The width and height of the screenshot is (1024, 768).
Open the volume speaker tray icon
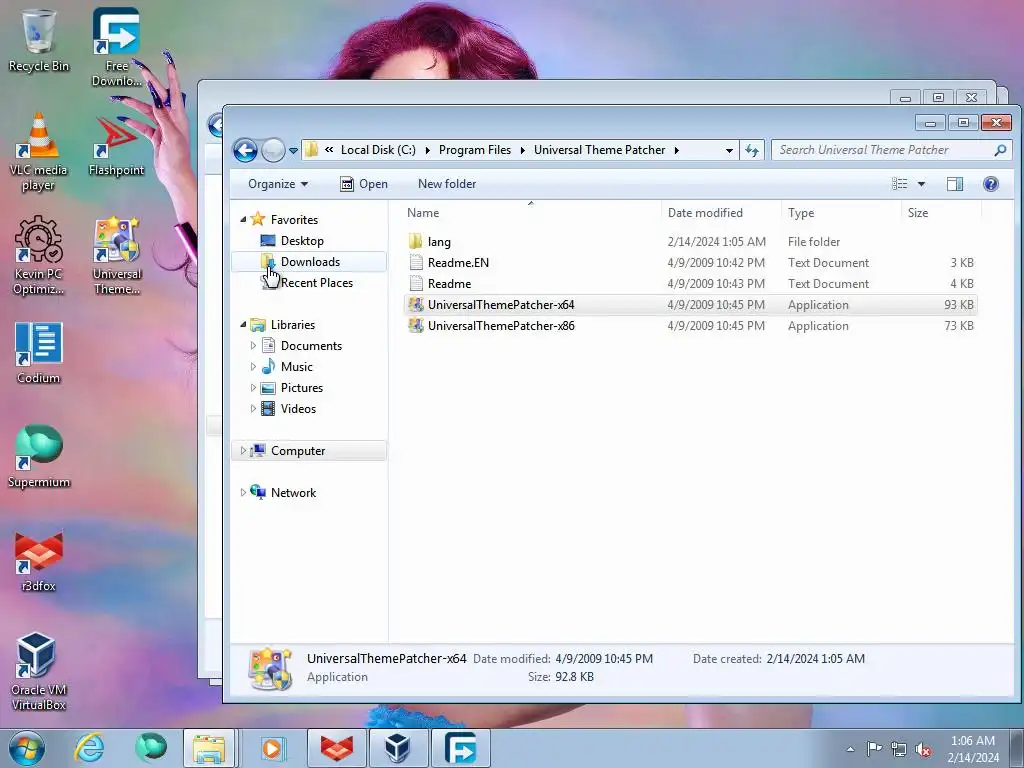923,749
